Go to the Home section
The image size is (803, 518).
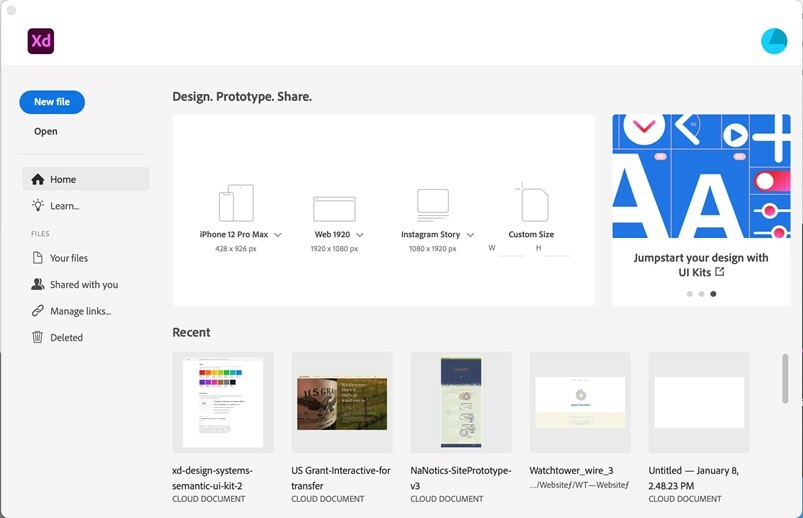click(x=86, y=179)
